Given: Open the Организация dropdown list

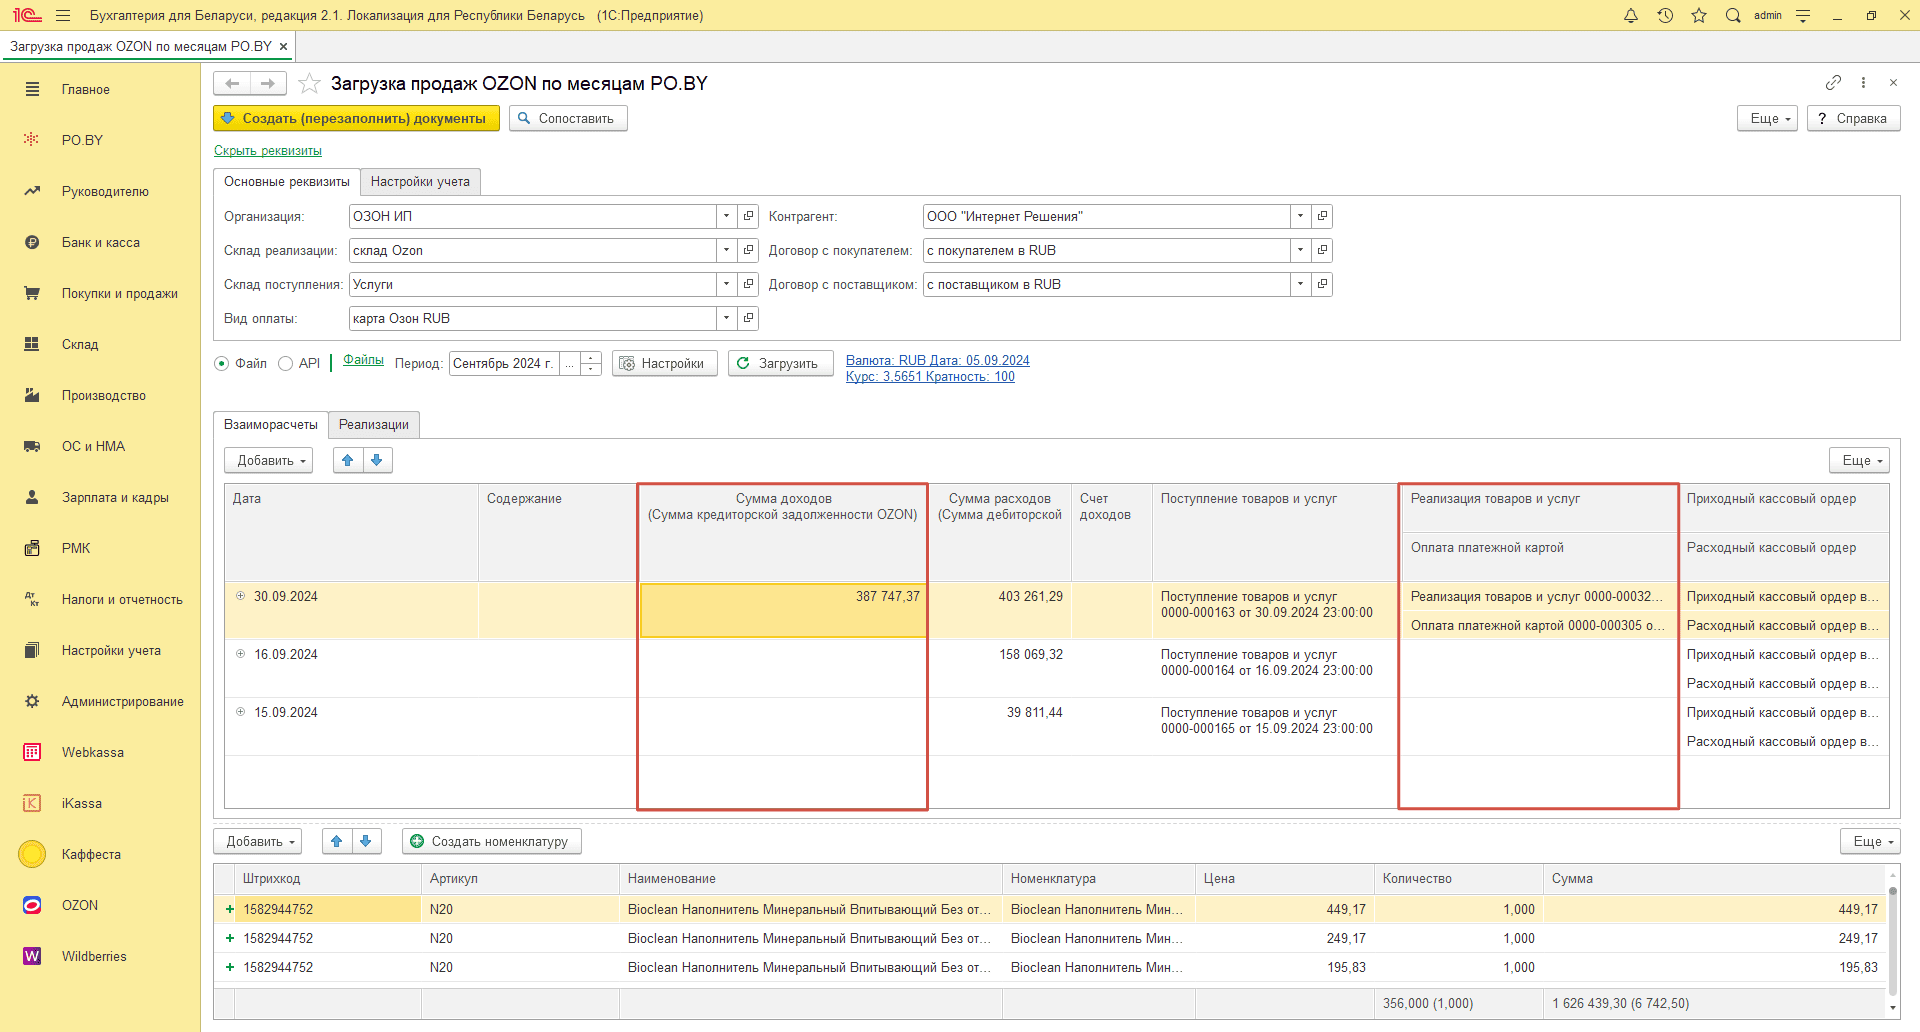Looking at the screenshot, I should pos(727,216).
